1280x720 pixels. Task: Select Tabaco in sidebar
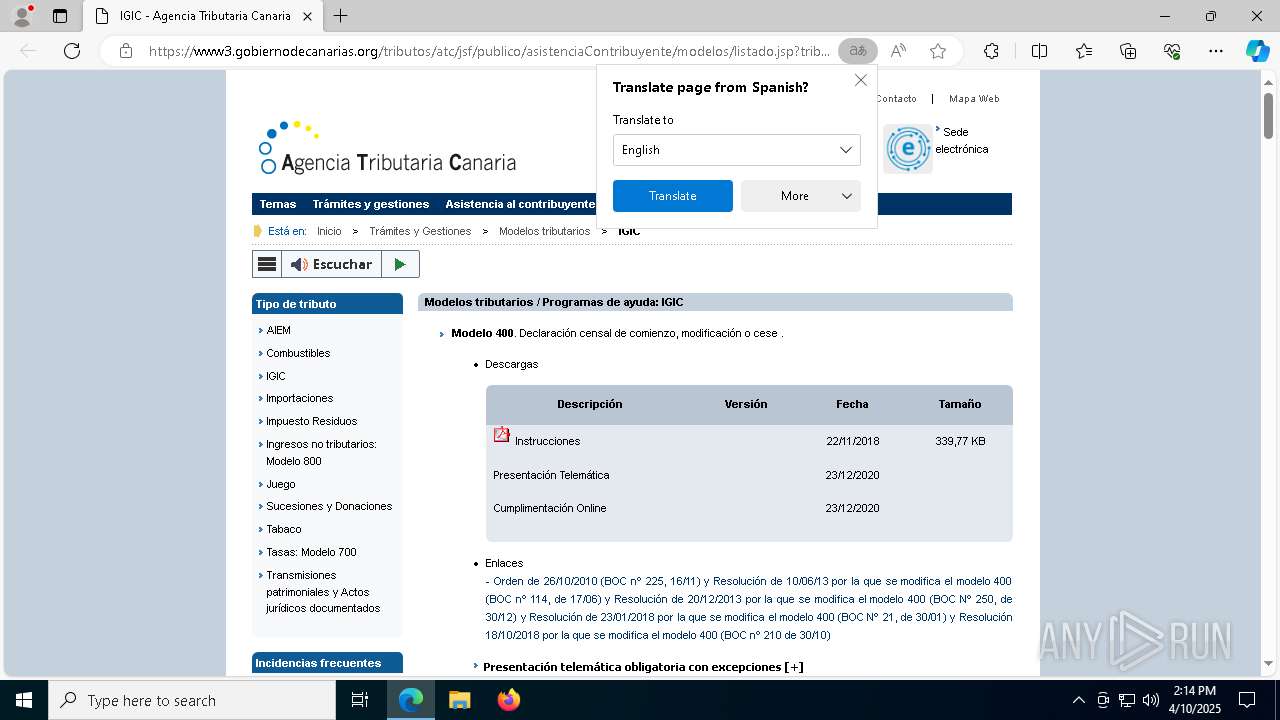[284, 529]
